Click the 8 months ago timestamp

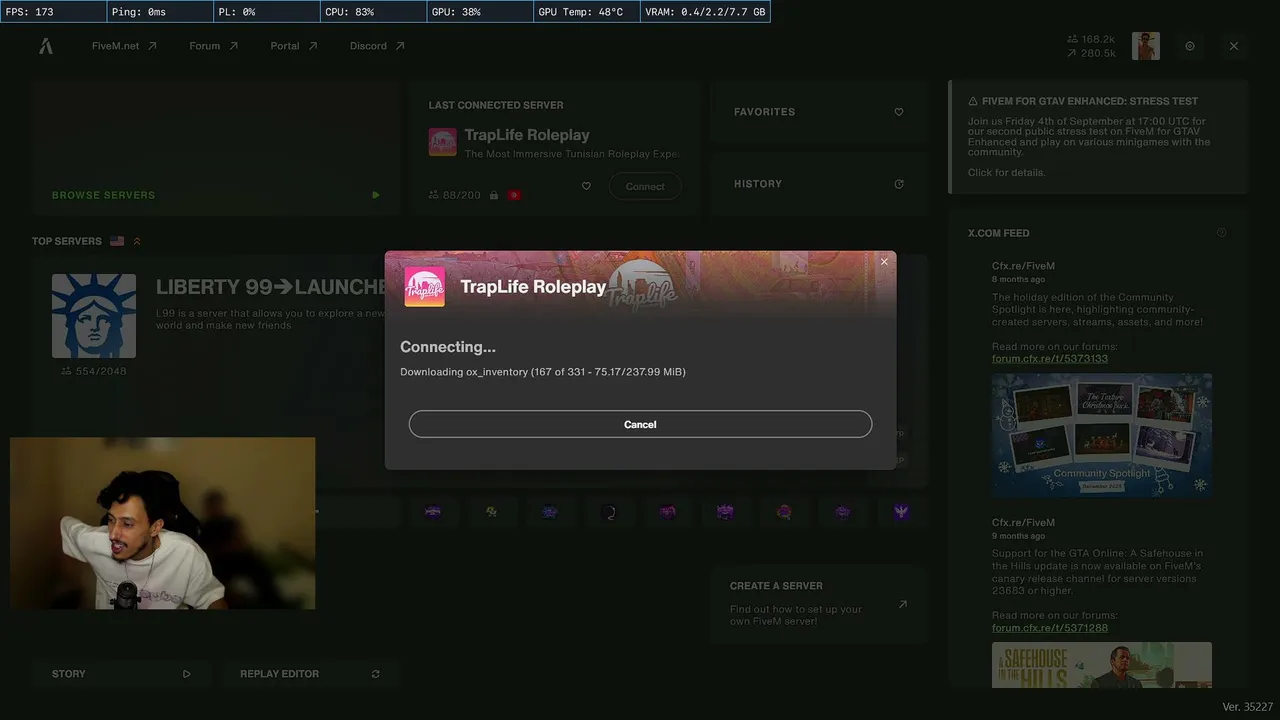tap(1020, 280)
